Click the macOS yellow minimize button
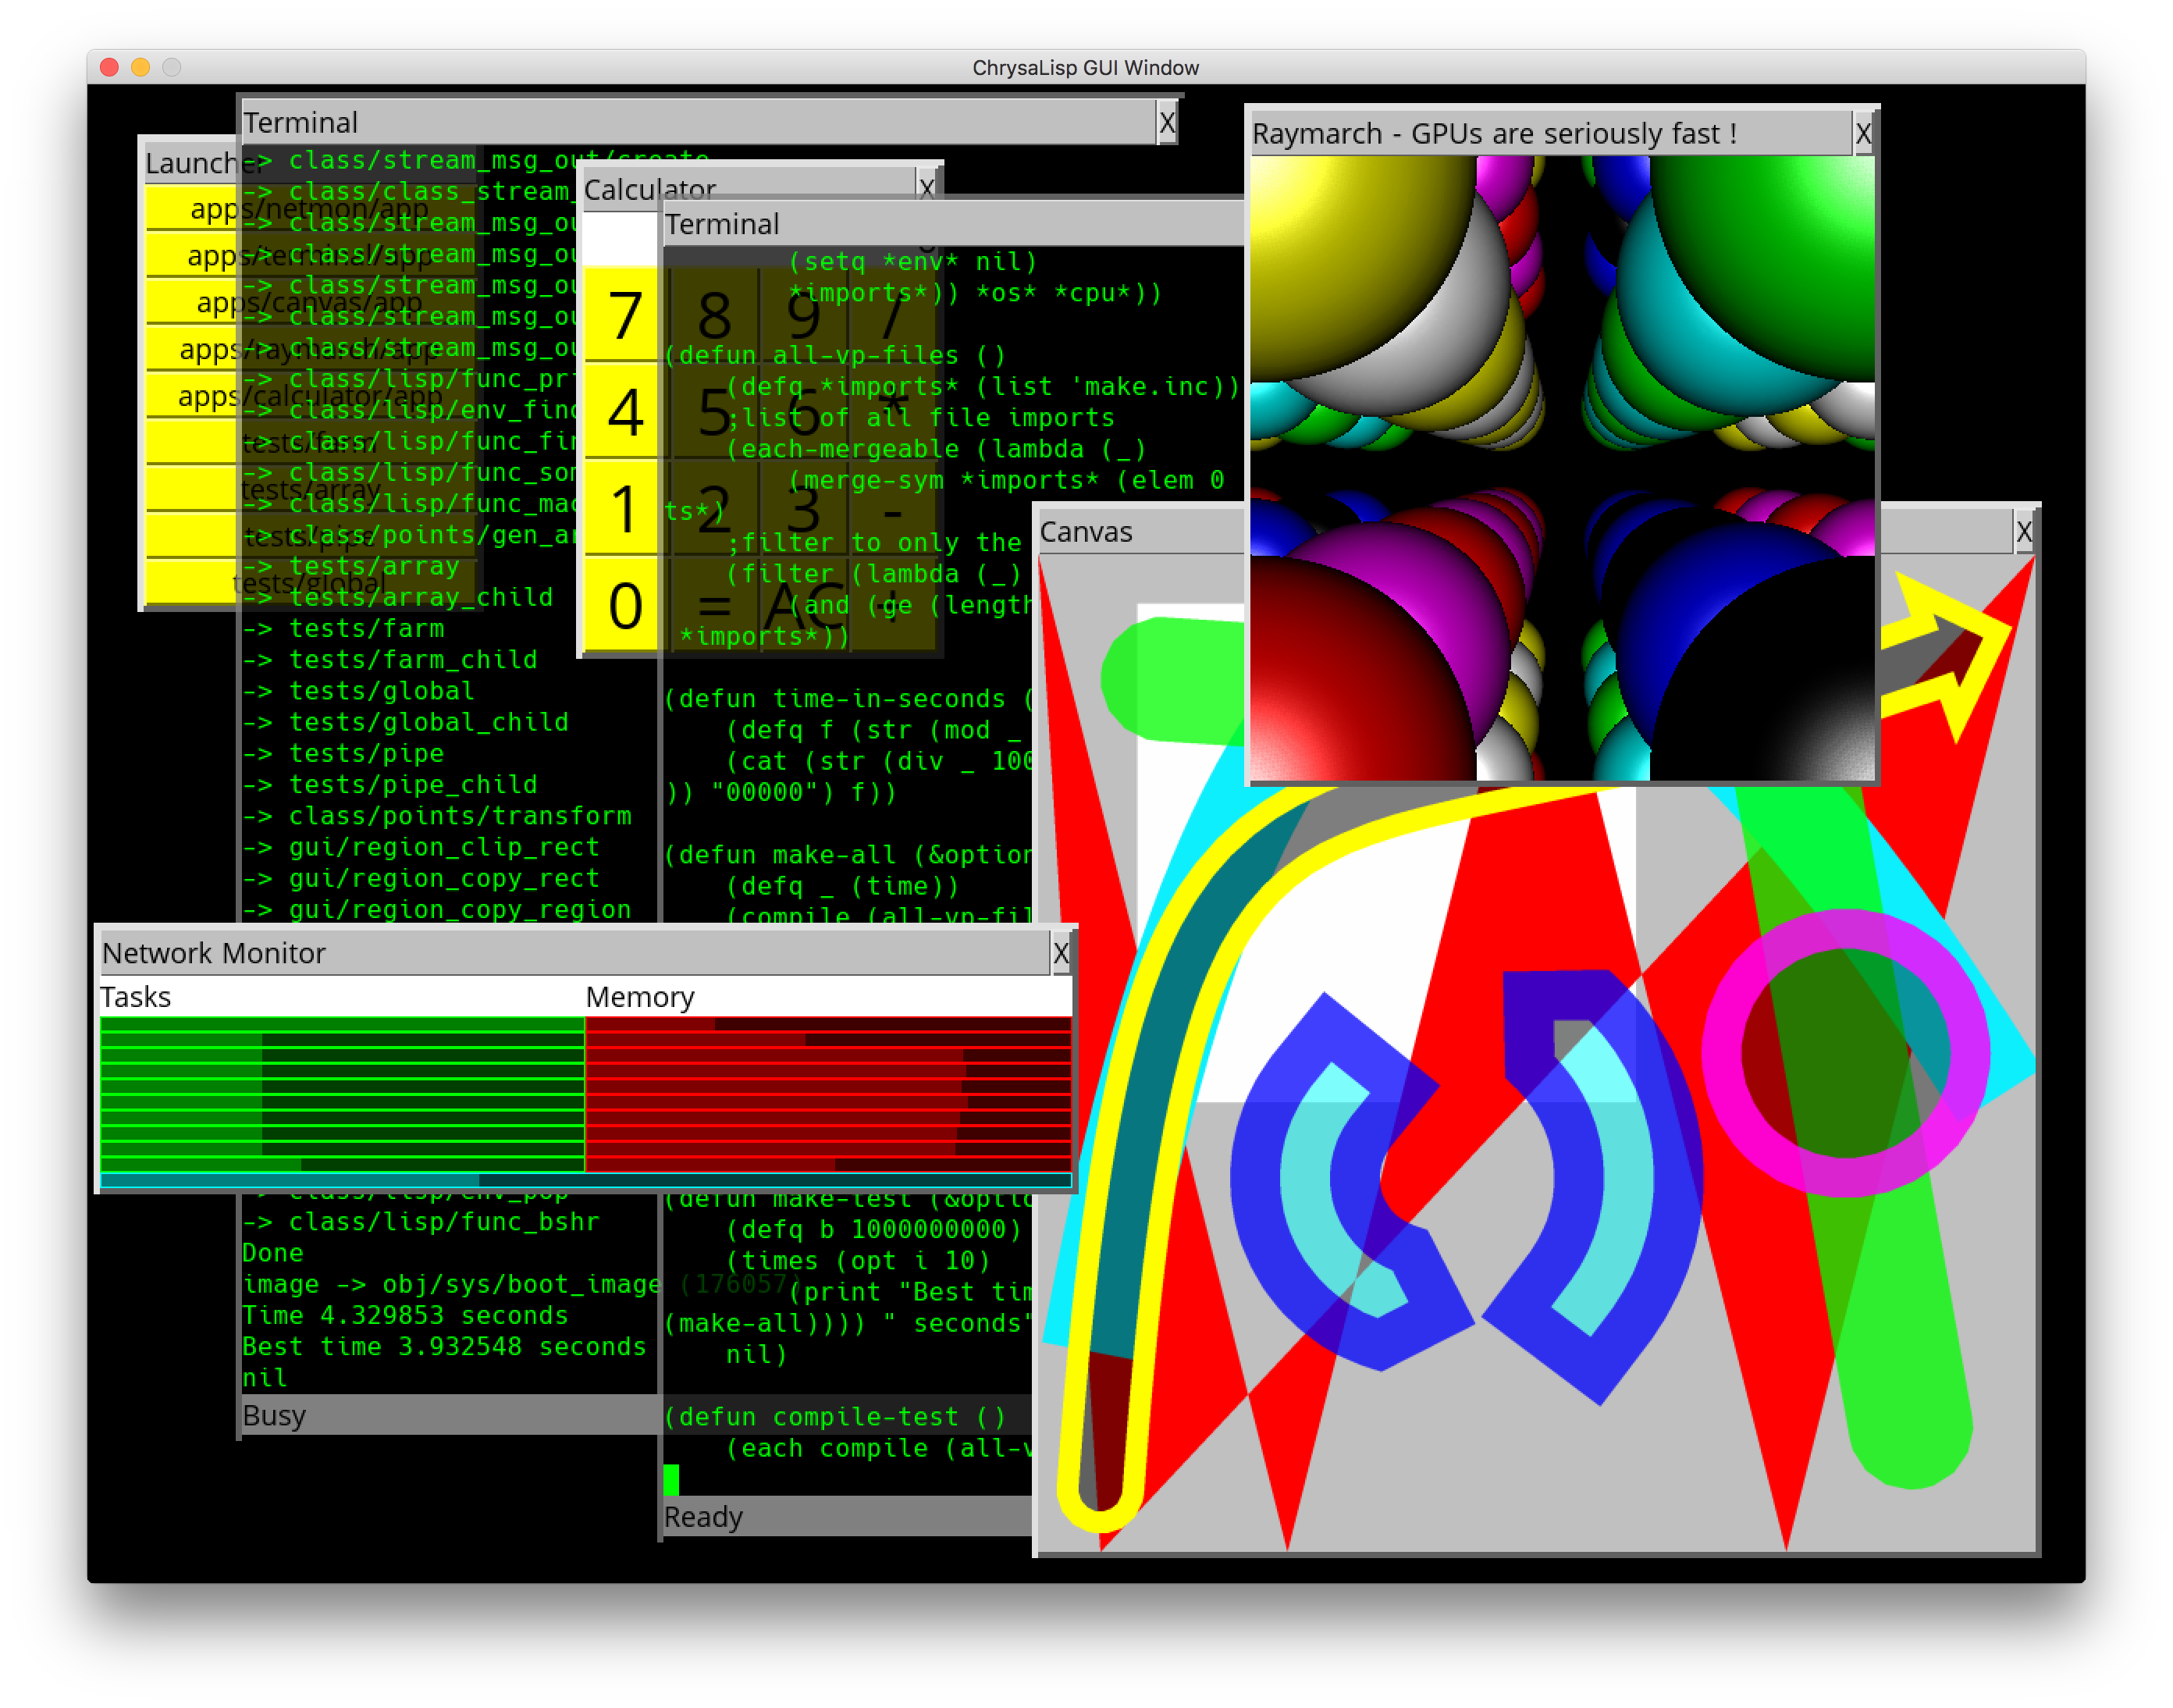 click(x=141, y=67)
